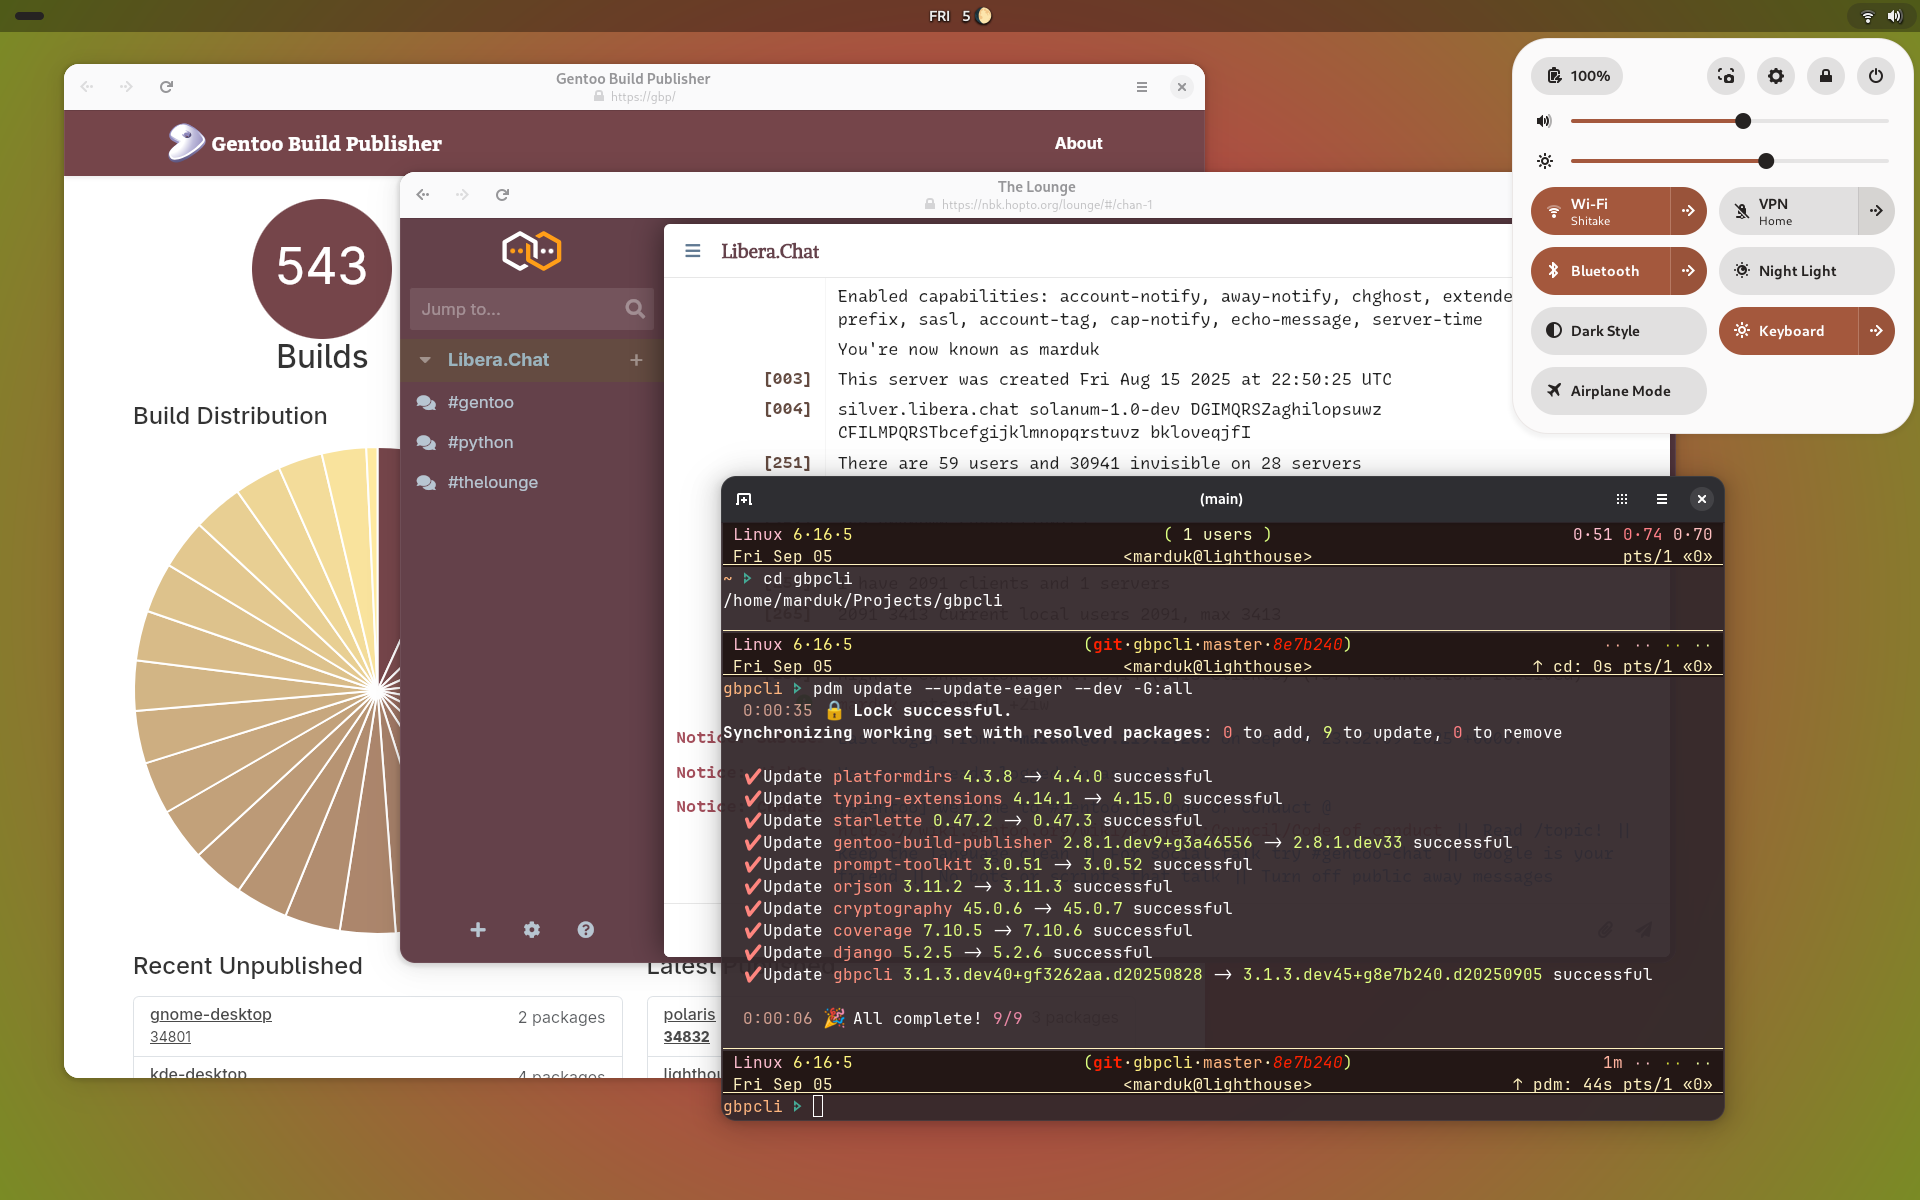This screenshot has width=1920, height=1200.
Task: Click the About link in Gentoo Build Publisher
Action: tap(1077, 143)
